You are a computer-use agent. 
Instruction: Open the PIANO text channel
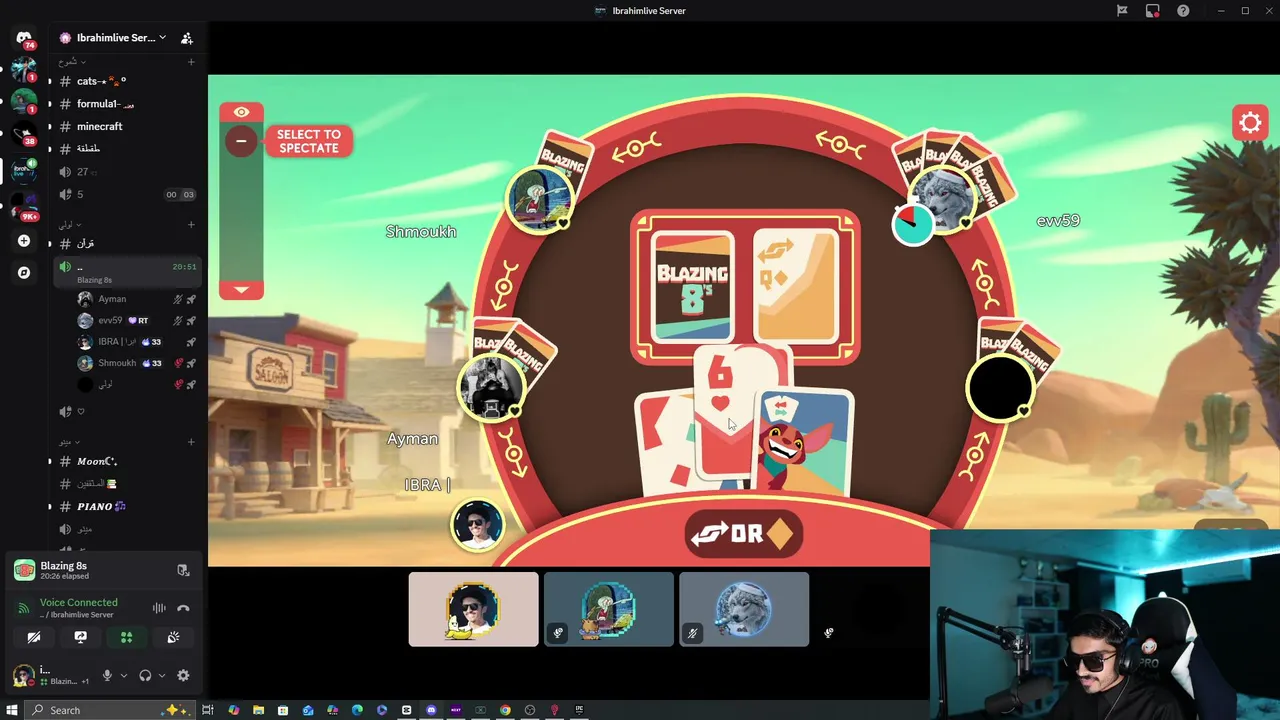[125, 506]
